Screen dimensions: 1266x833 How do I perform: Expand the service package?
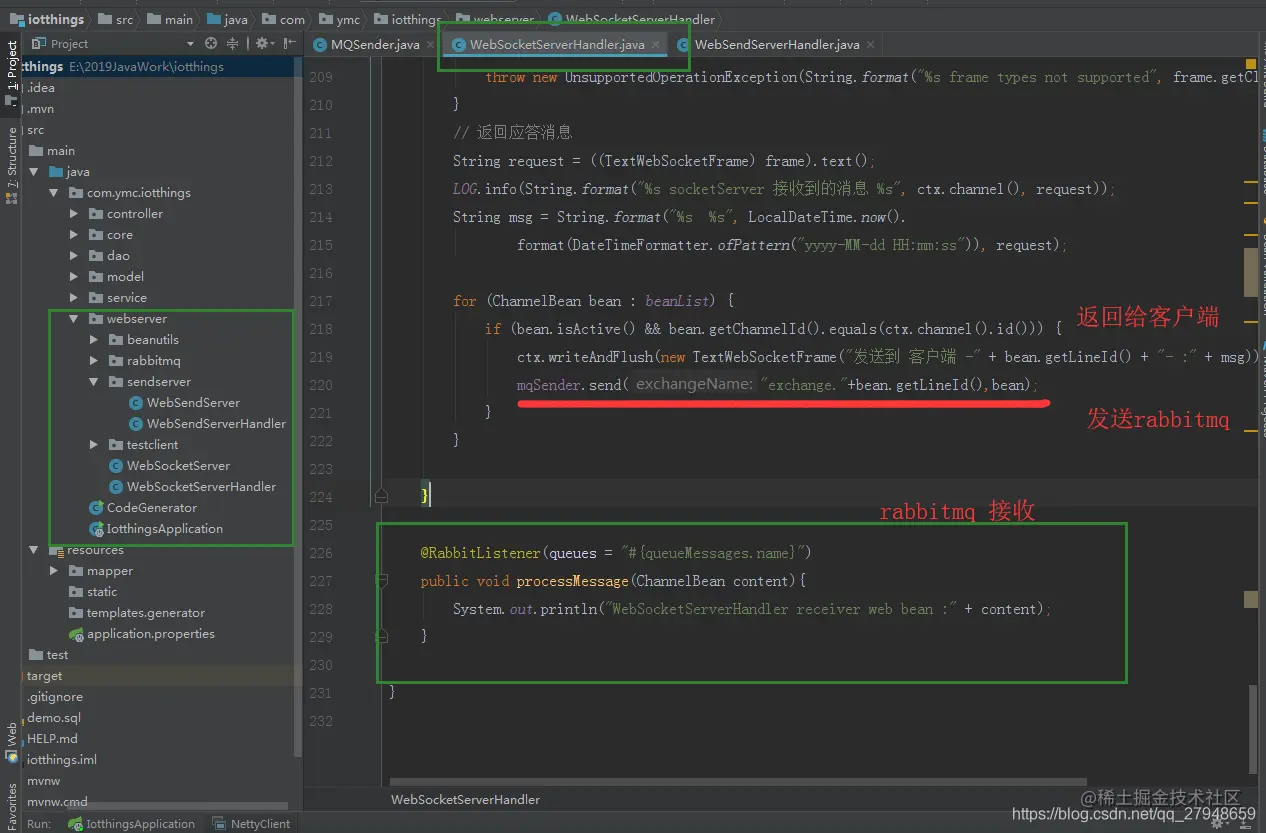point(74,298)
